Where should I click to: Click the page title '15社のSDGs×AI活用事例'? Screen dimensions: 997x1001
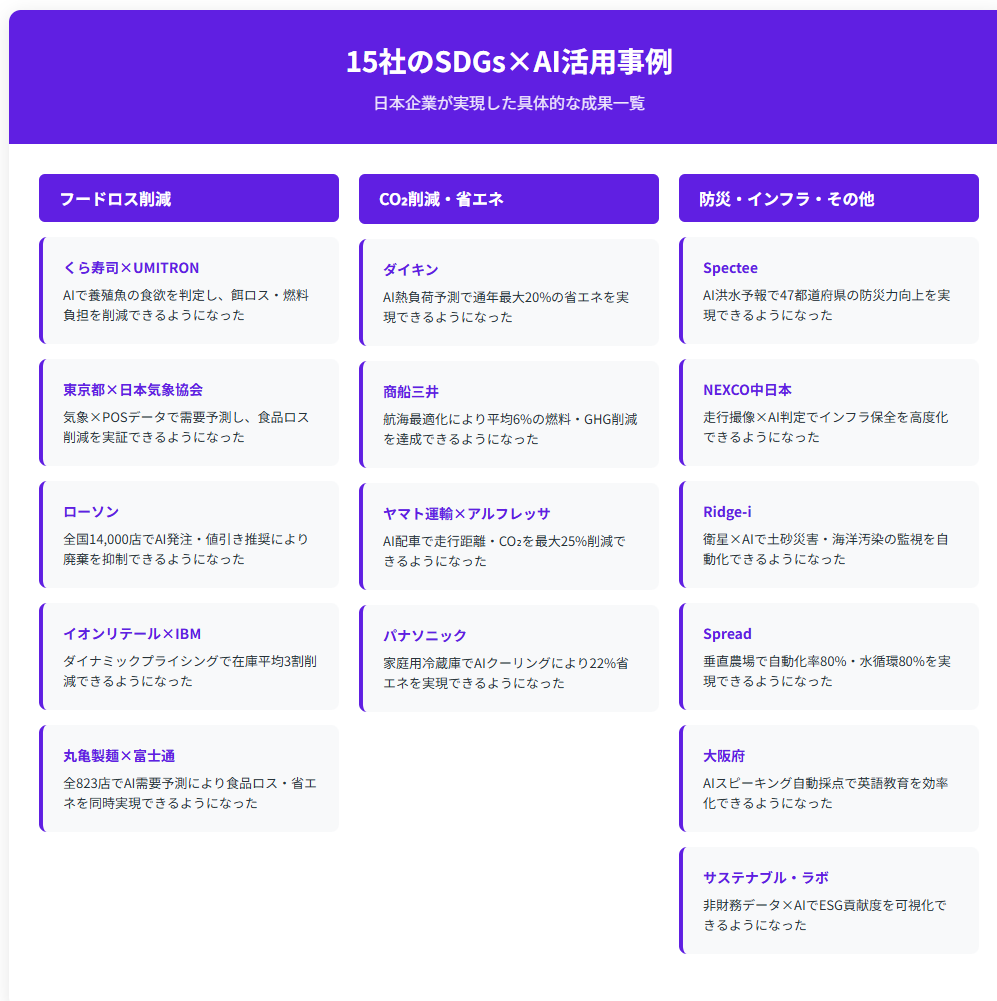pos(508,62)
